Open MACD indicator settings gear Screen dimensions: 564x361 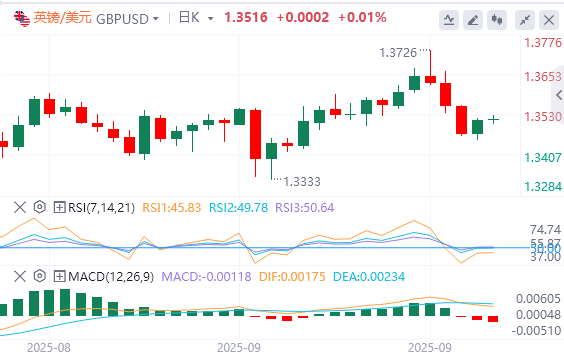(40, 276)
